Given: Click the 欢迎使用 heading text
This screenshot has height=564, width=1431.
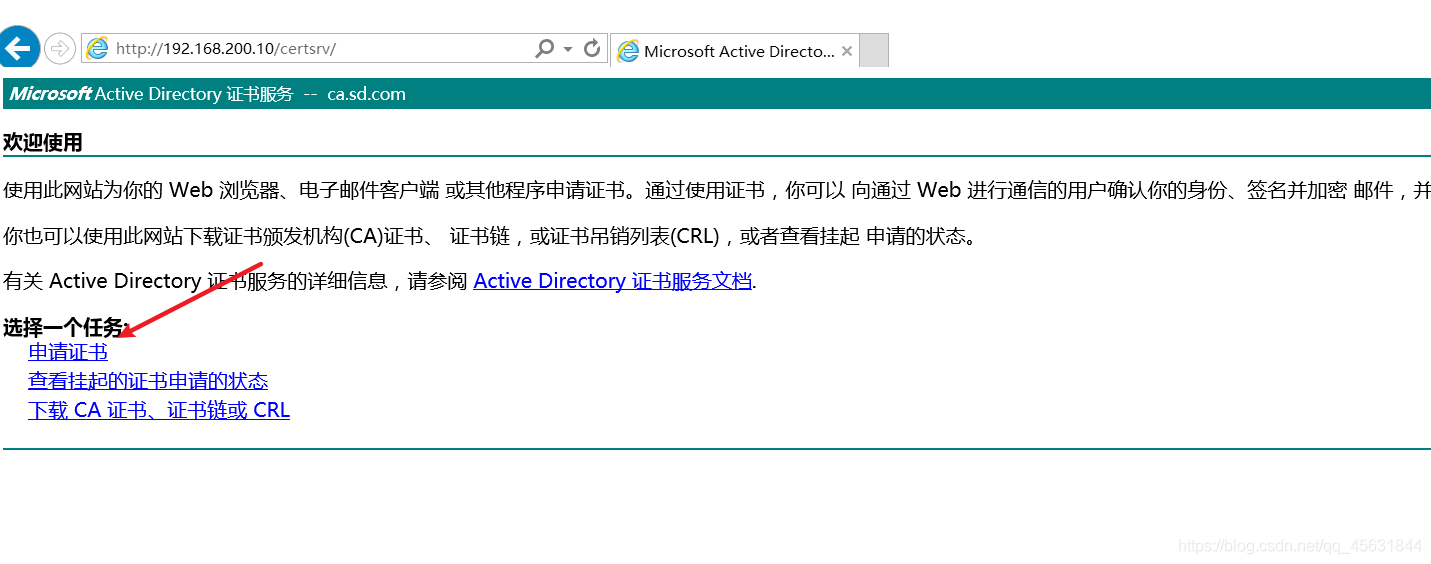Looking at the screenshot, I should pyautogui.click(x=43, y=143).
